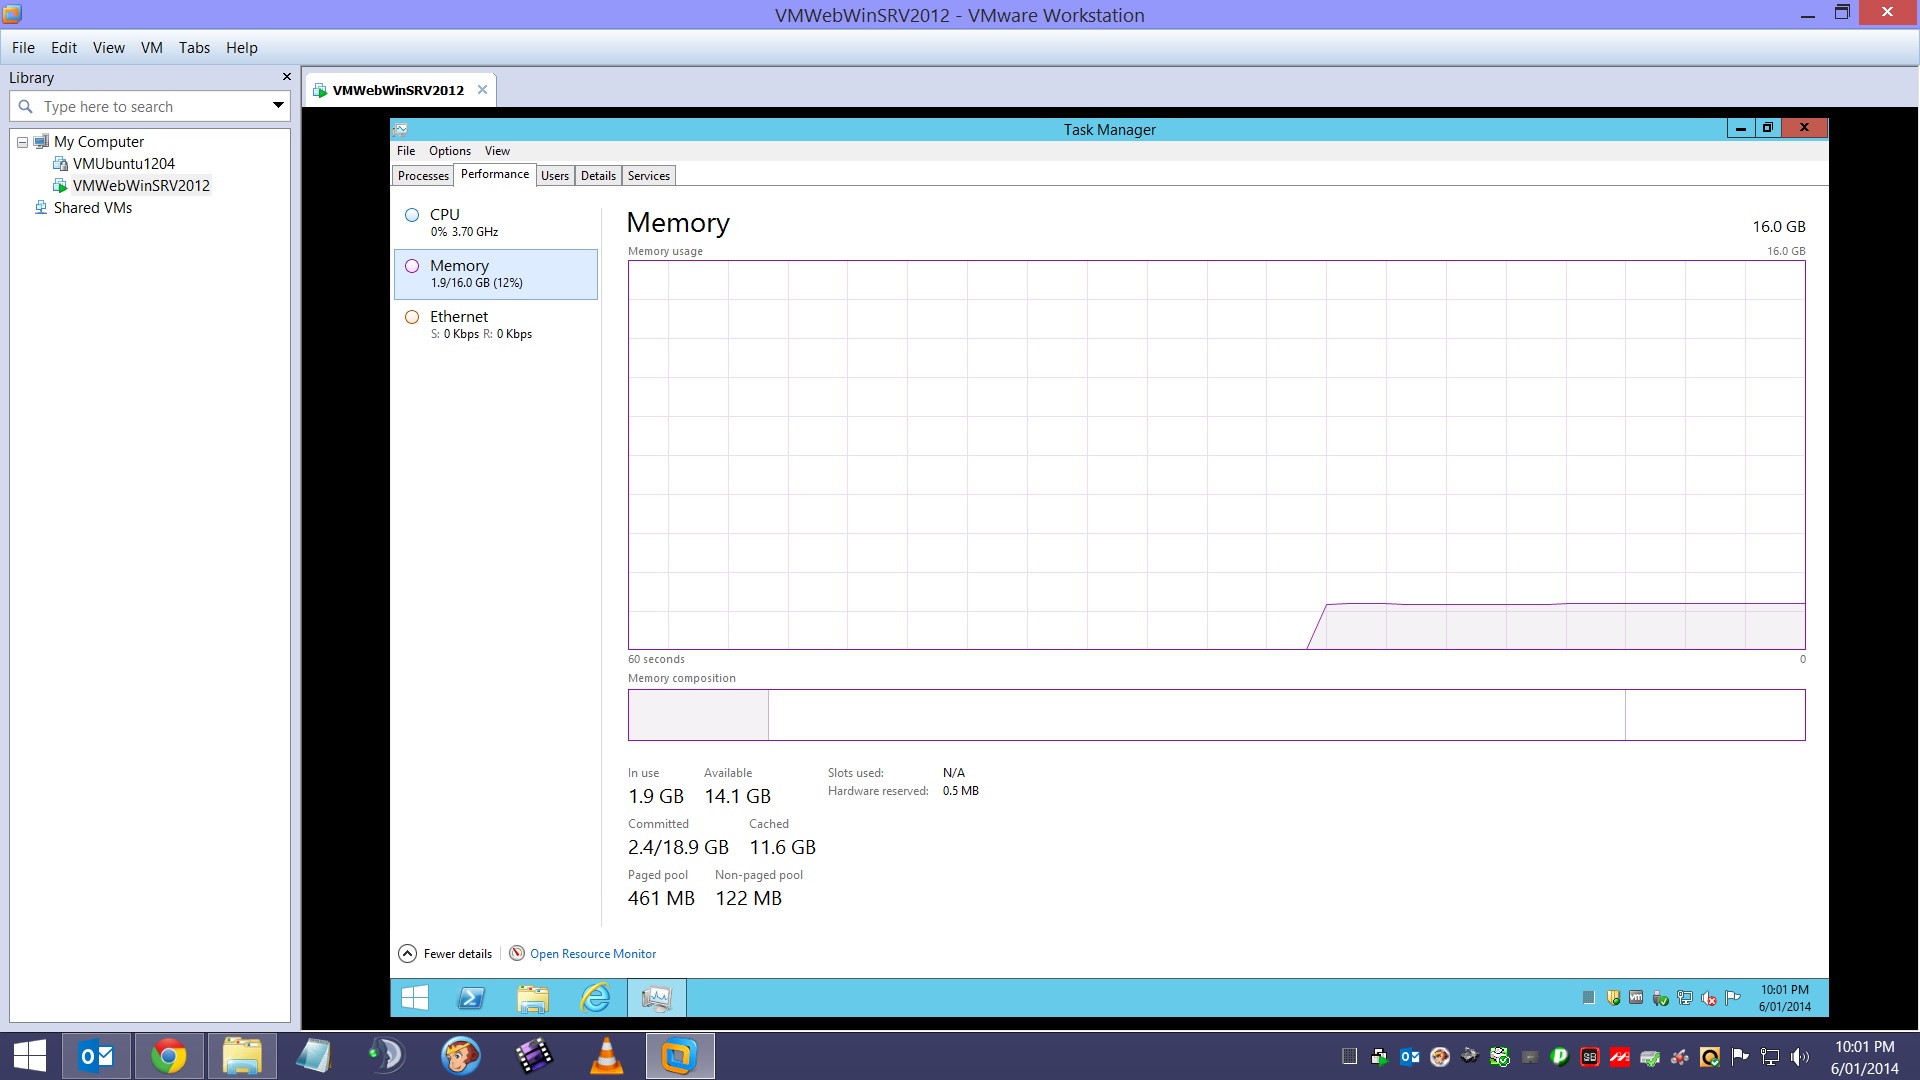Click the guest Windows Start button
Viewport: 1920px width, 1080px height.
pyautogui.click(x=414, y=998)
